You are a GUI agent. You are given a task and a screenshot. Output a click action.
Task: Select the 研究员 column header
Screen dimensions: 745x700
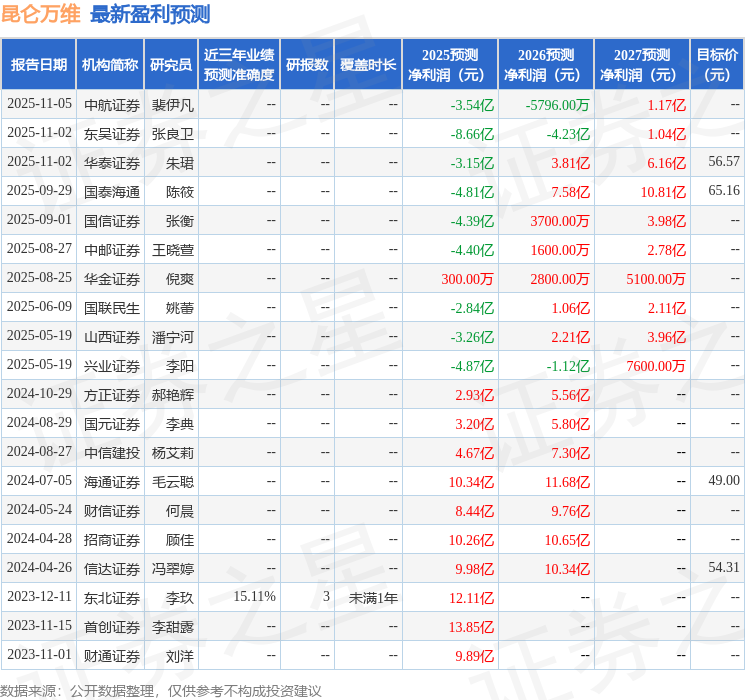pyautogui.click(x=171, y=65)
